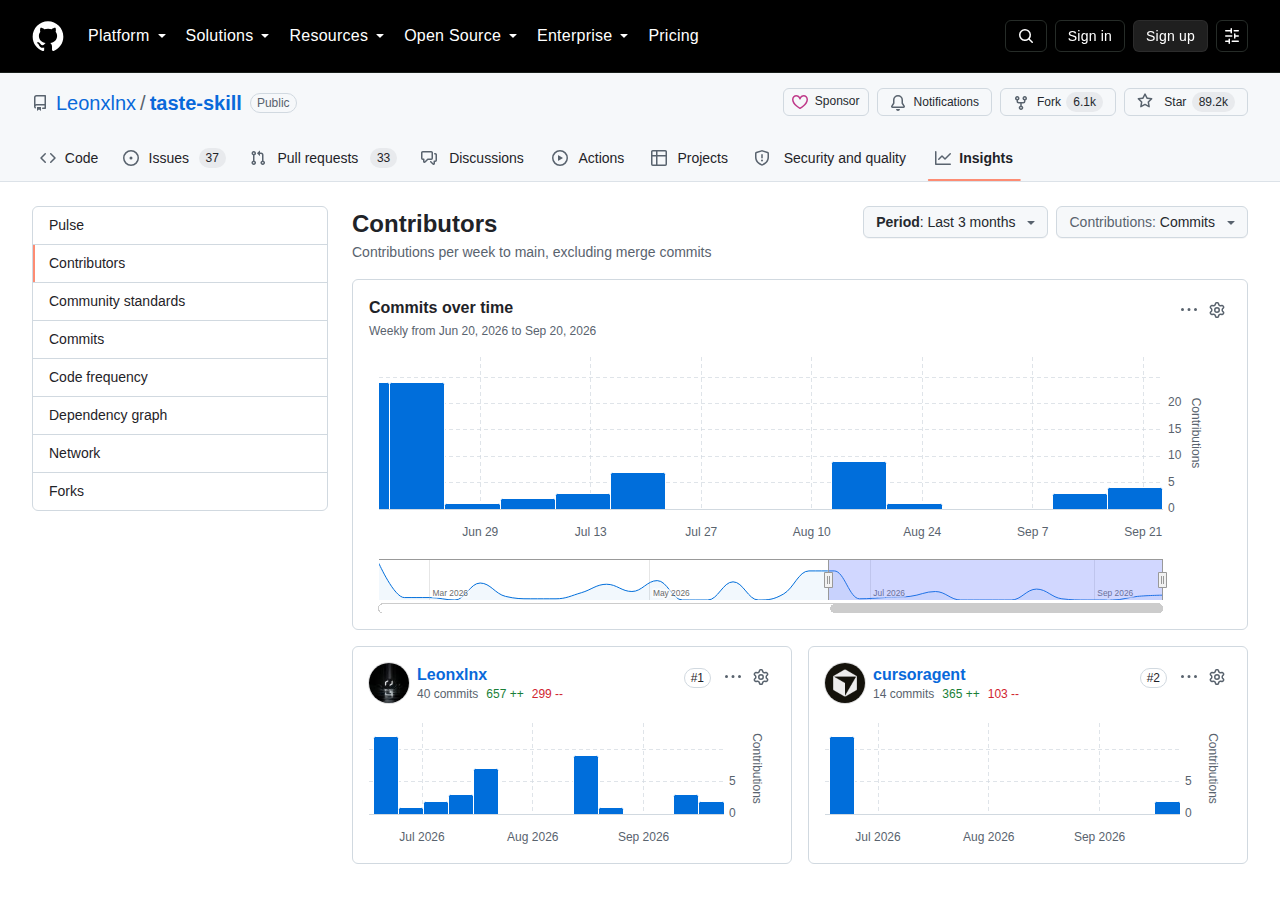The width and height of the screenshot is (1280, 900).
Task: Open the Leonxlnx contributor profile link
Action: tap(452, 674)
